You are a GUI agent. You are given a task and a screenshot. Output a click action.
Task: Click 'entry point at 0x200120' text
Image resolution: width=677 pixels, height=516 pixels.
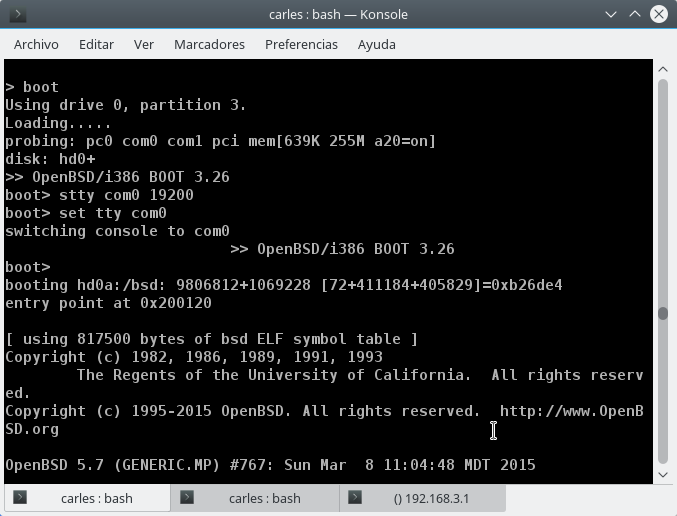[108, 303]
